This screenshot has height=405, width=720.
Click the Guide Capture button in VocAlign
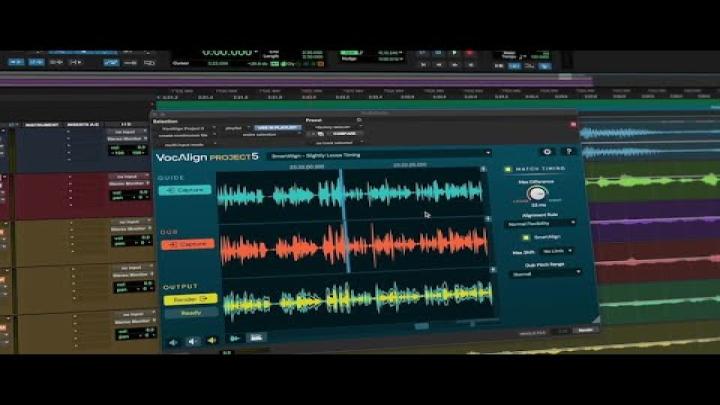pos(185,190)
